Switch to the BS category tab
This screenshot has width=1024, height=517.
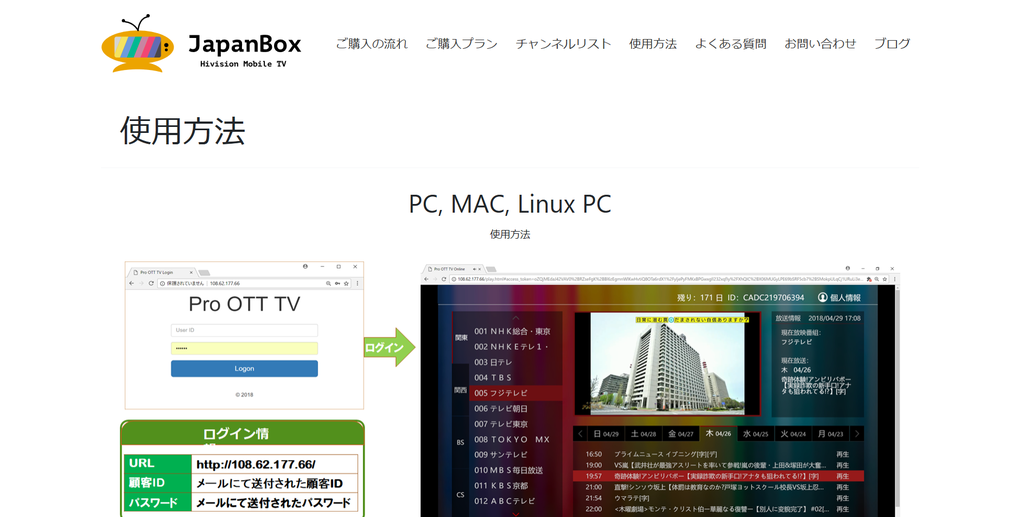tap(461, 442)
